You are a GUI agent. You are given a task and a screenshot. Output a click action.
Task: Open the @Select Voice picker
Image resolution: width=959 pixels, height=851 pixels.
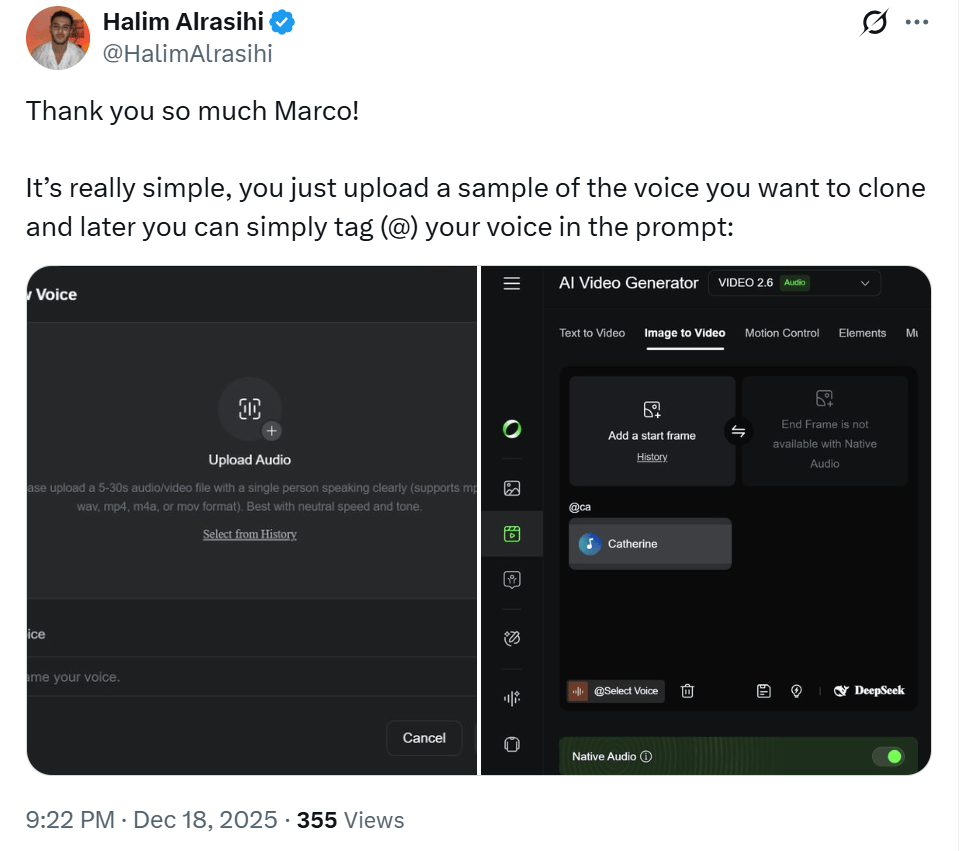pyautogui.click(x=615, y=690)
